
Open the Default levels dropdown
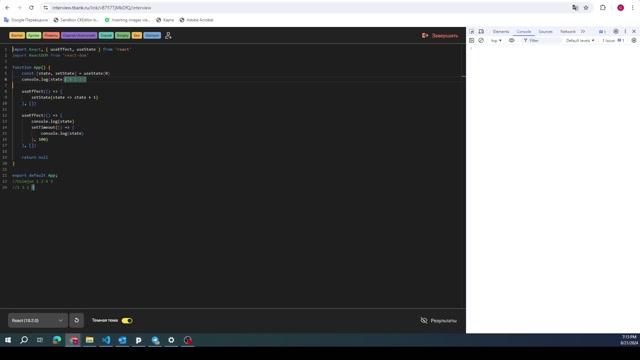click(580, 40)
